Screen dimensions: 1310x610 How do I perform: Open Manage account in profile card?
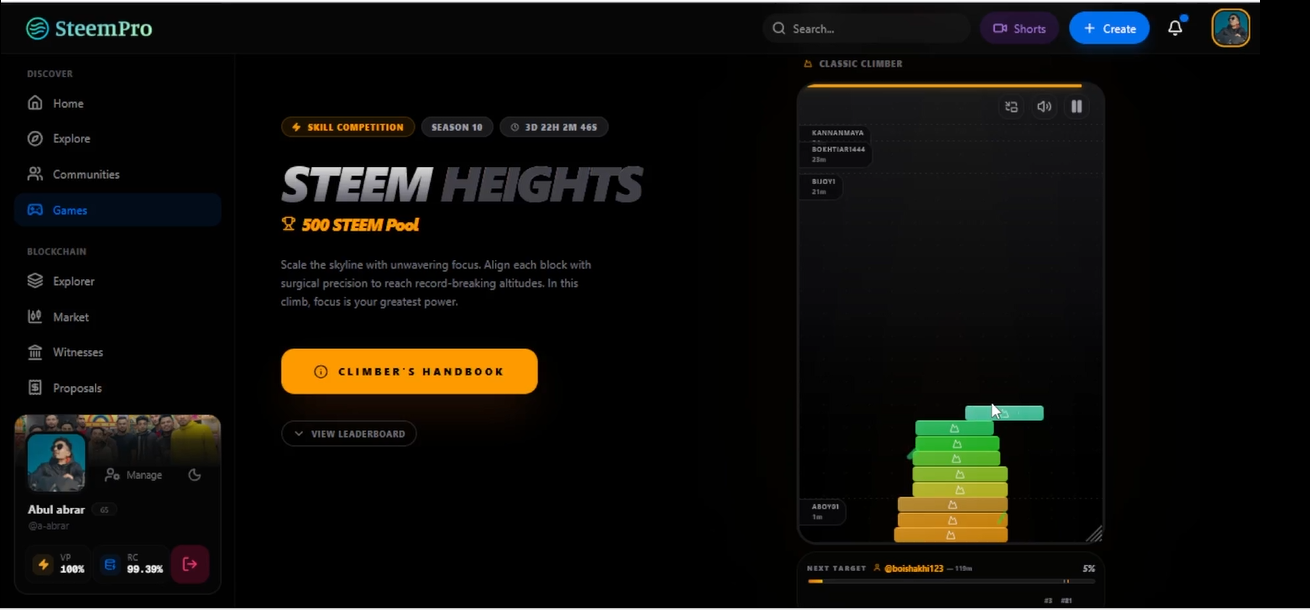click(134, 475)
